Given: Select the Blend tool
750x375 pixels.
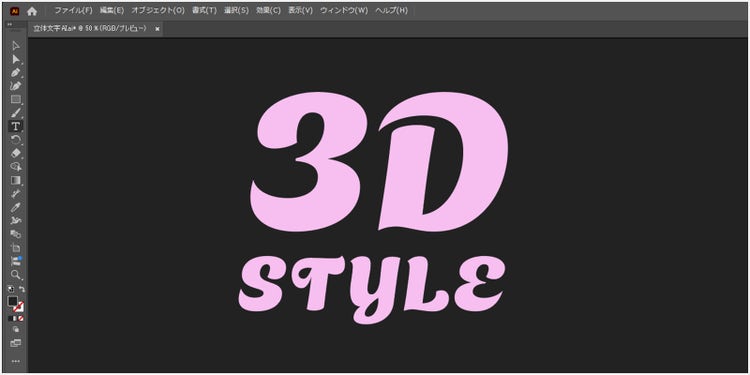Looking at the screenshot, I should coord(16,234).
